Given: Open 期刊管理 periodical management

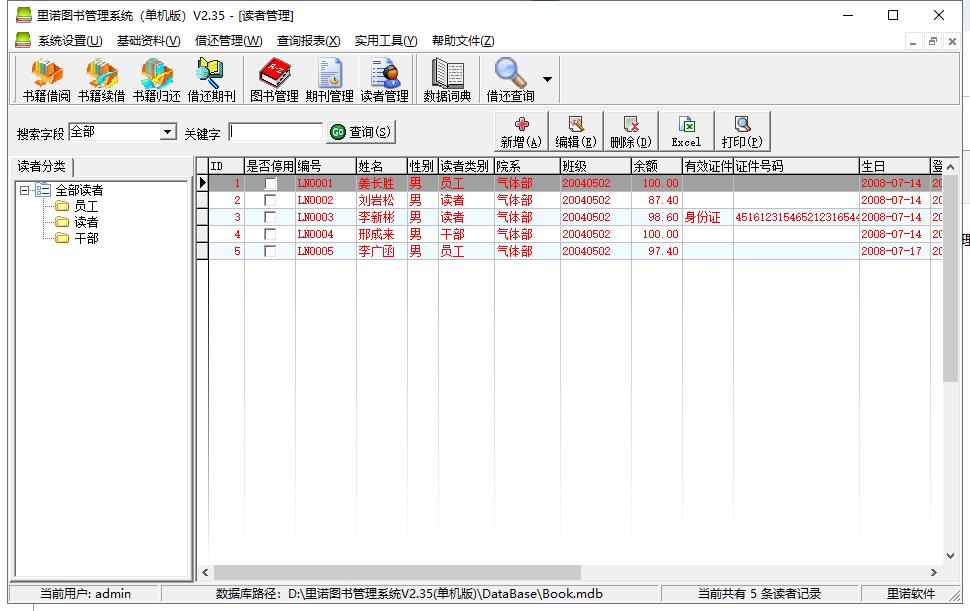Looking at the screenshot, I should coord(329,80).
